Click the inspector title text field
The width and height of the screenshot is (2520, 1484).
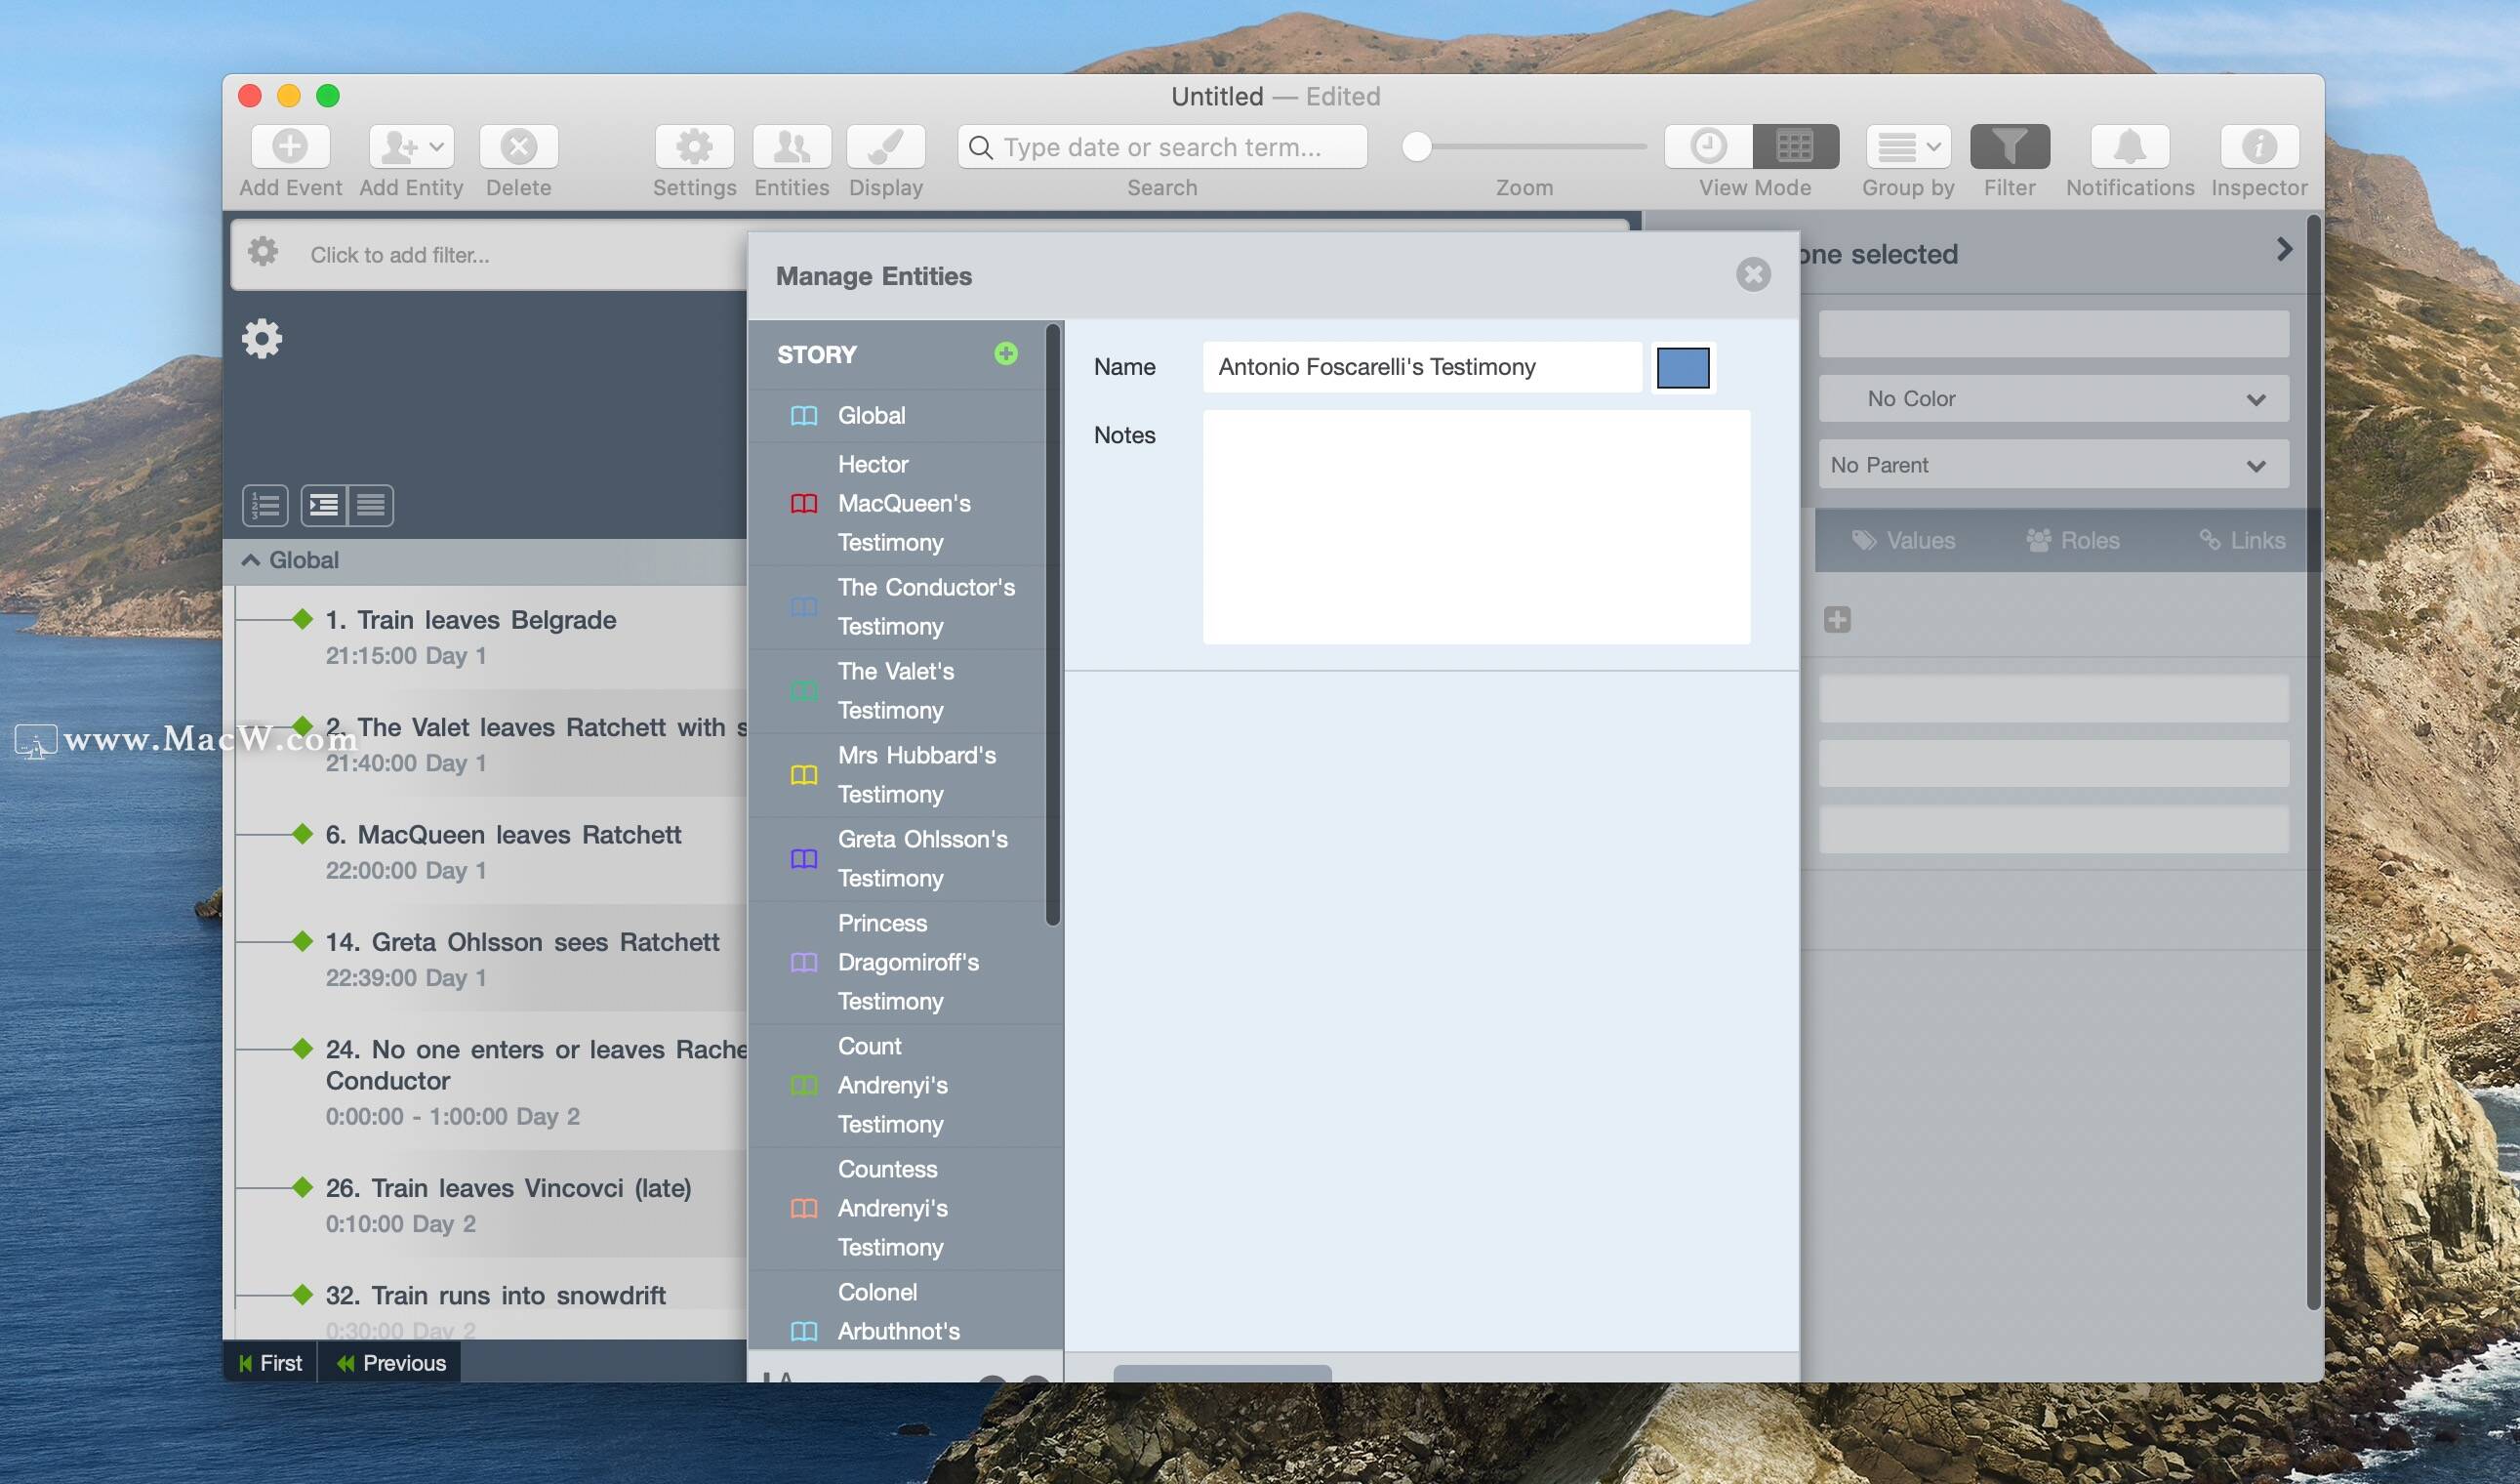2054,333
